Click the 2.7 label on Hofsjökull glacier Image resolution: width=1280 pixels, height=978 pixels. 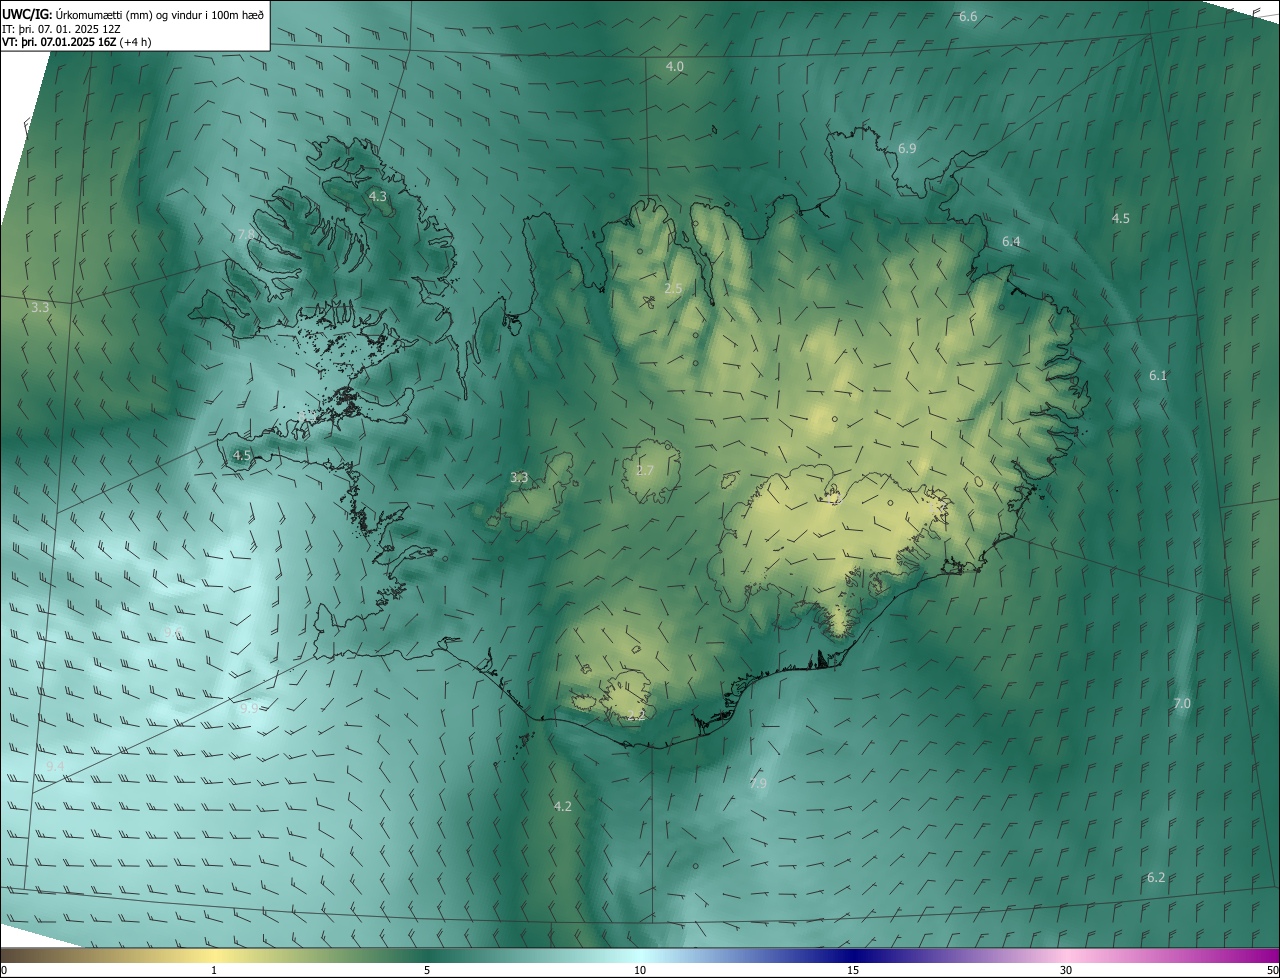click(x=645, y=471)
